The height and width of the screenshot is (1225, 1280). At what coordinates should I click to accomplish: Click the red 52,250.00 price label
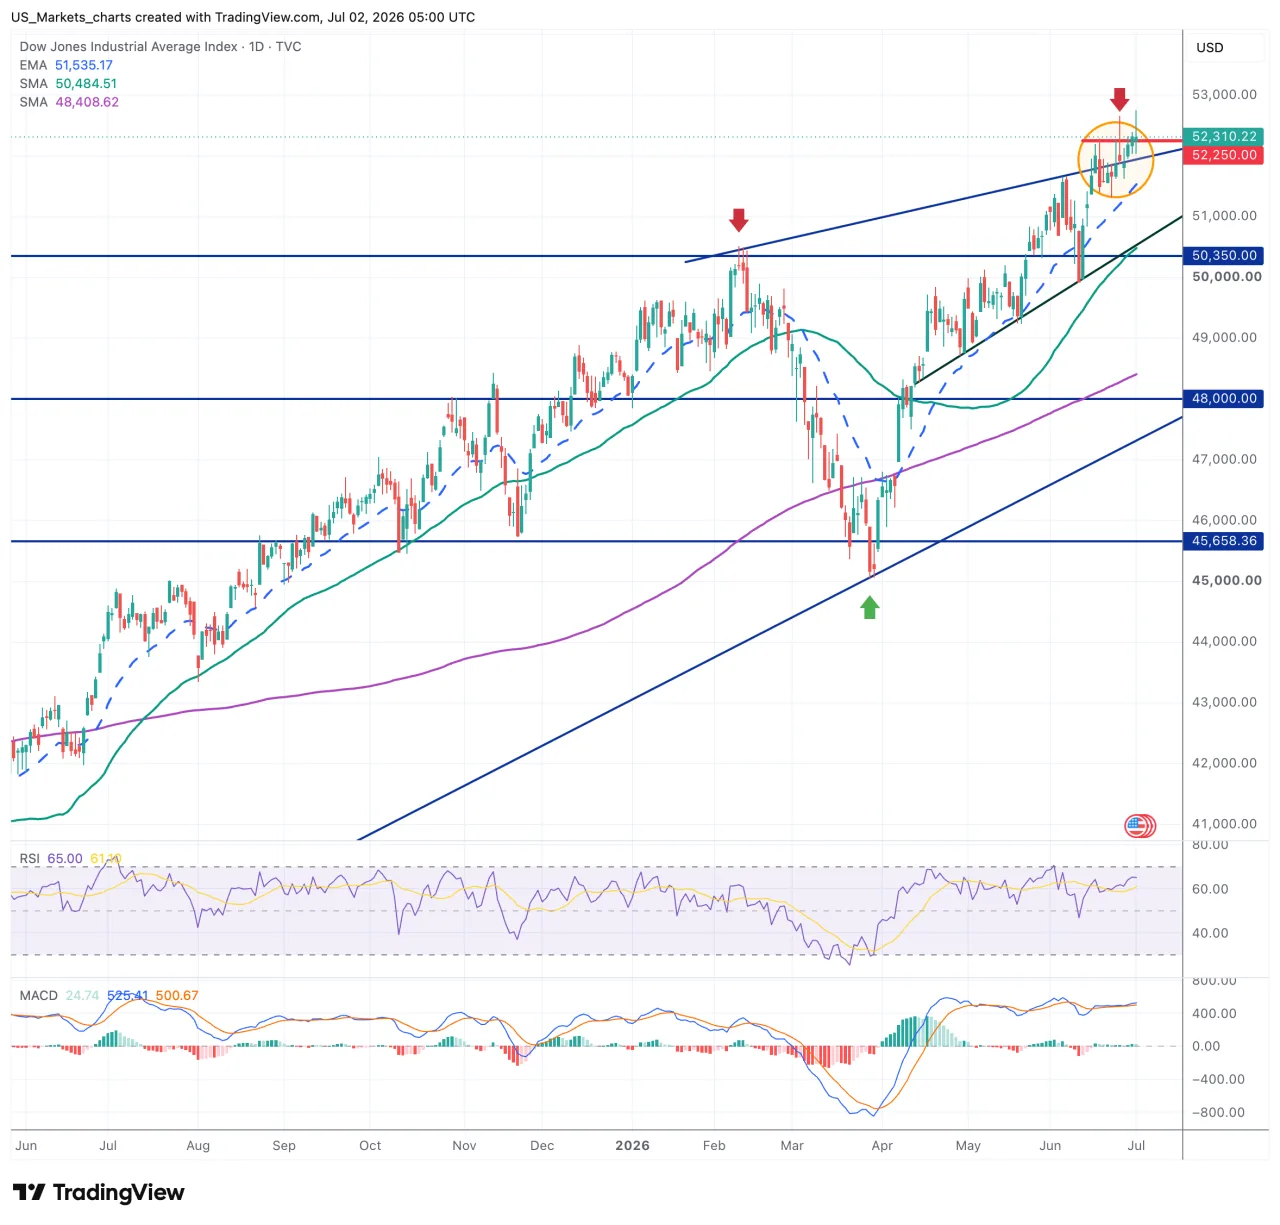pyautogui.click(x=1224, y=155)
